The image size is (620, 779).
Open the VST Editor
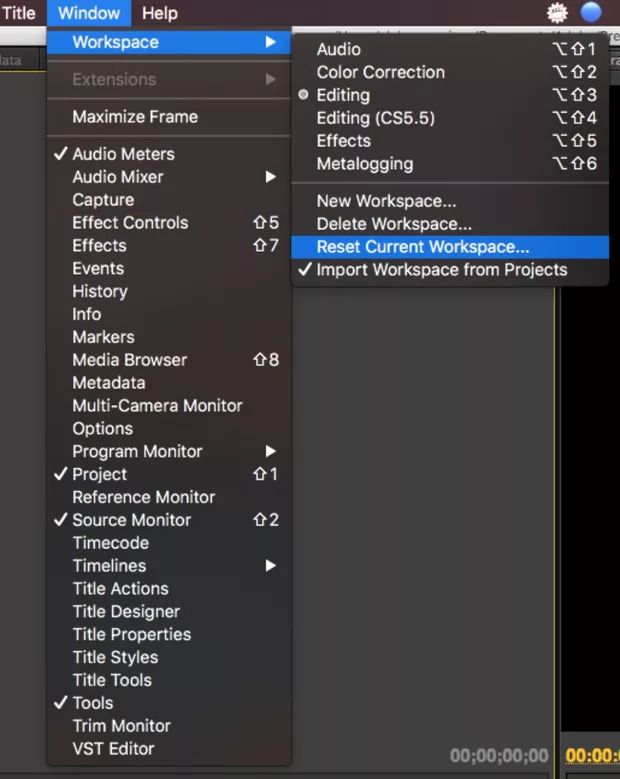click(169, 748)
